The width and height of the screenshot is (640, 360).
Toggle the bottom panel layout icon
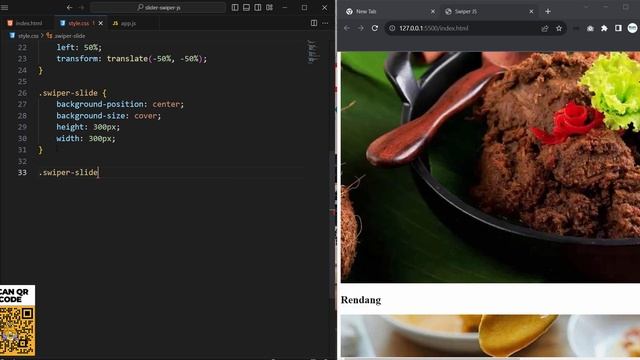[x=247, y=7]
